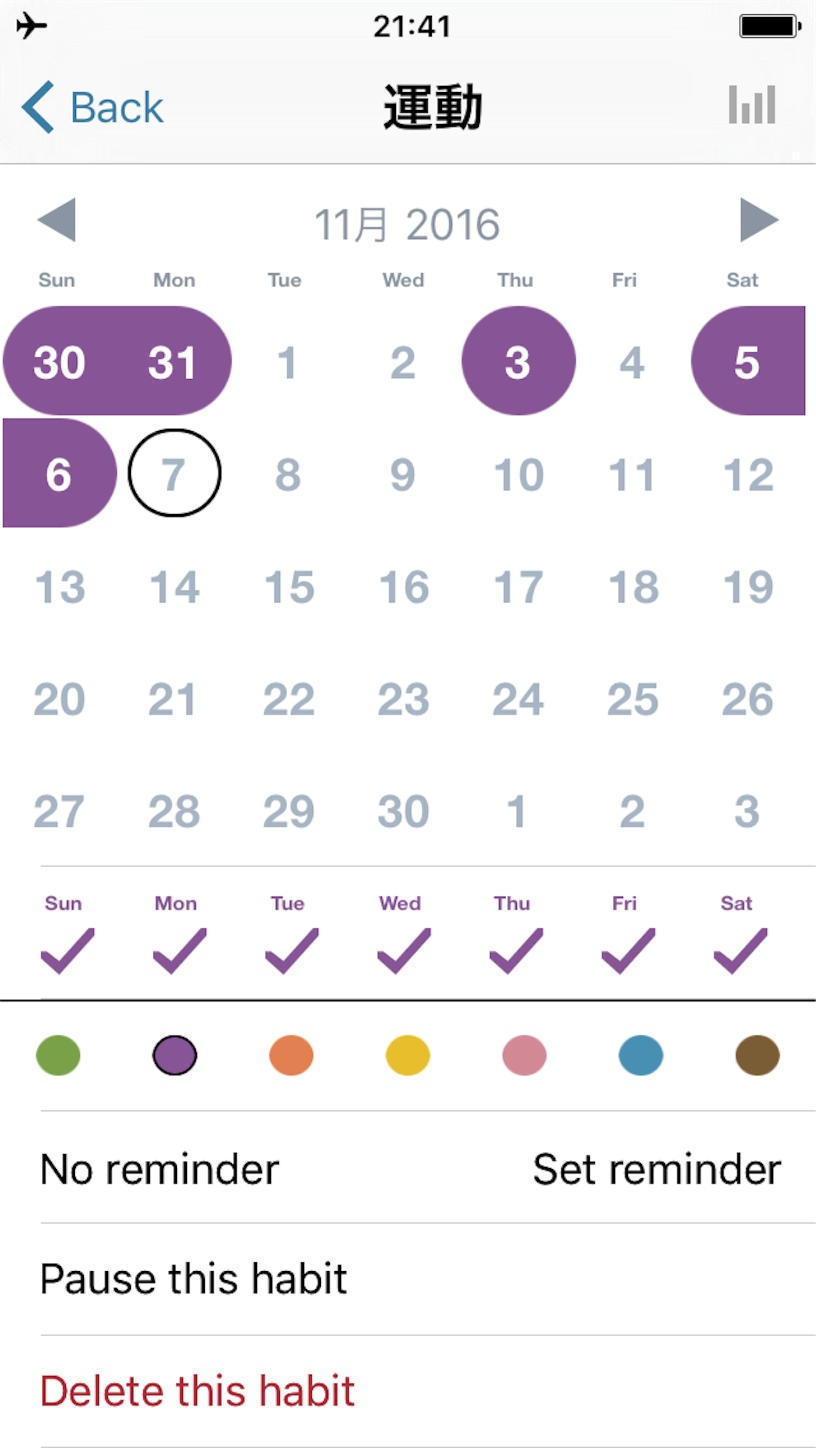The image size is (816, 1448).
Task: Toggle the Wednesday checkmark
Action: [403, 951]
